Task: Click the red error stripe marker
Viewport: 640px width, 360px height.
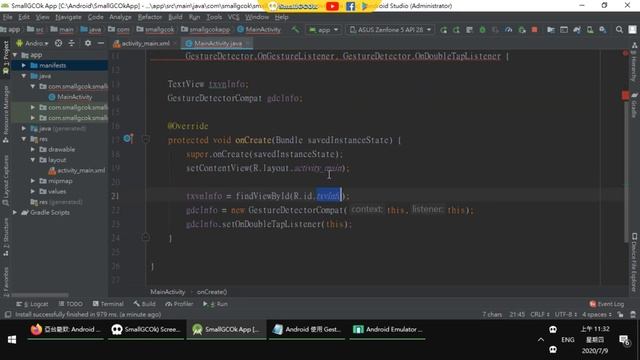Action: [625, 96]
